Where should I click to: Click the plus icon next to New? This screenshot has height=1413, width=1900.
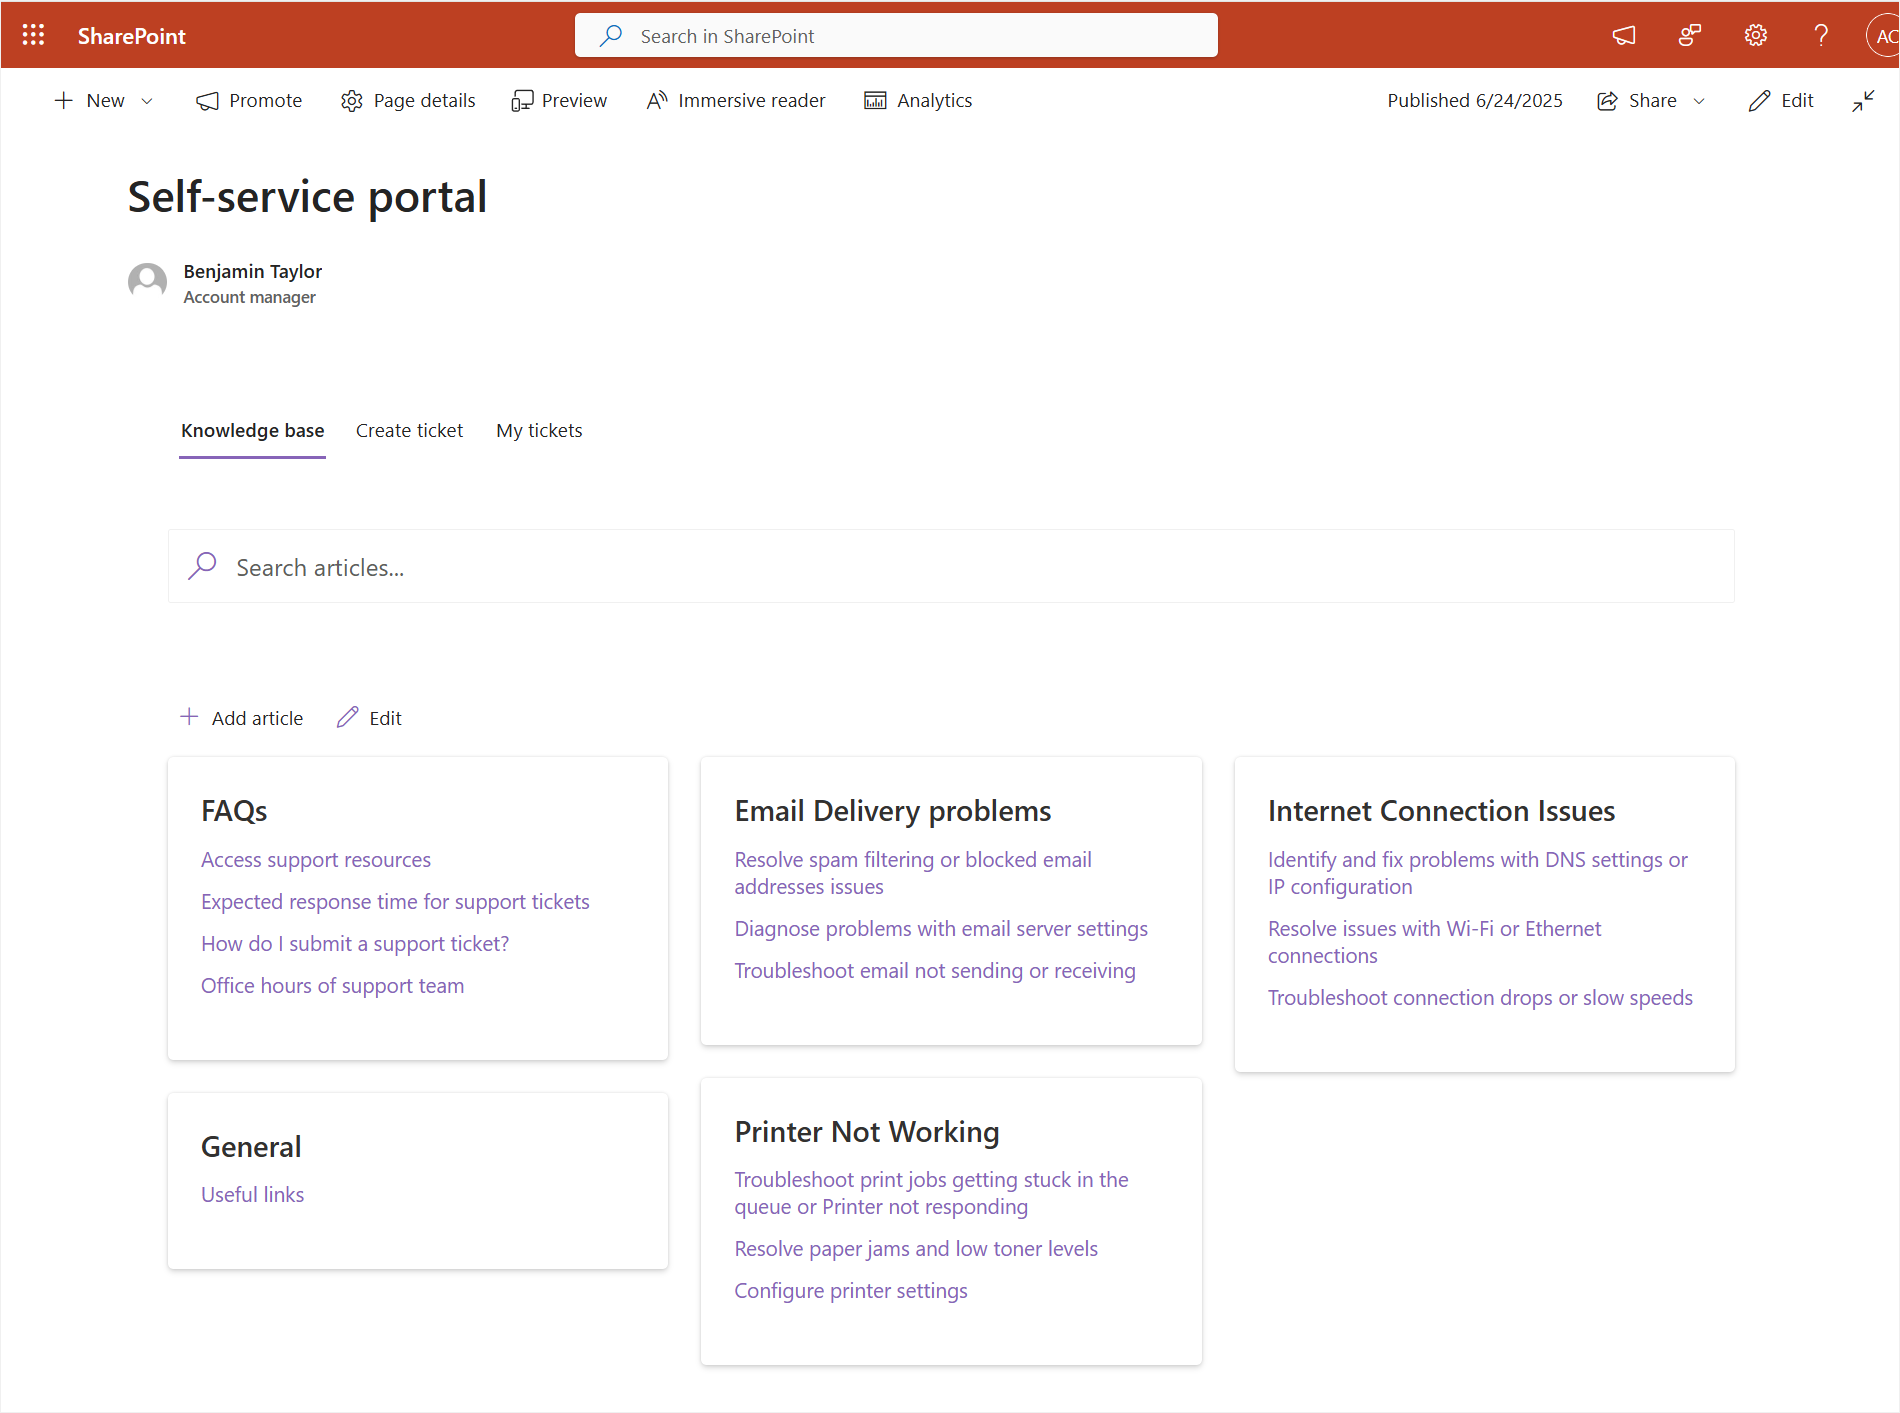point(64,100)
